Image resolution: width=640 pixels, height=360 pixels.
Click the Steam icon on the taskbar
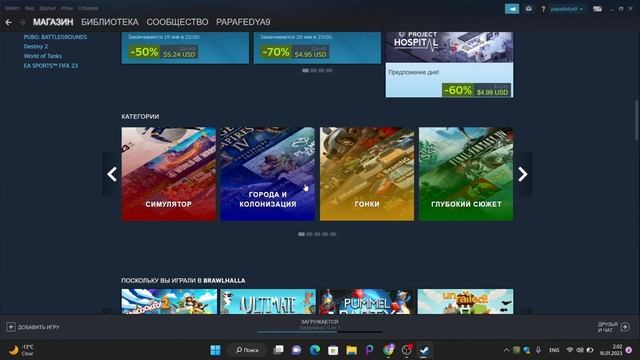pos(424,350)
